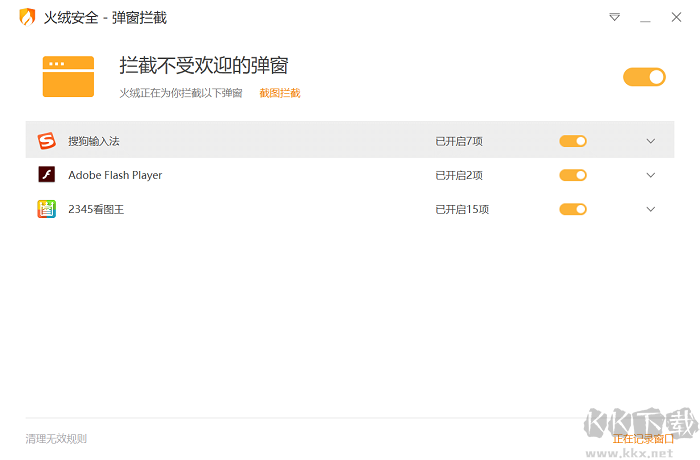Click the 2345看图王 app icon
700x460 pixels.
point(46,209)
